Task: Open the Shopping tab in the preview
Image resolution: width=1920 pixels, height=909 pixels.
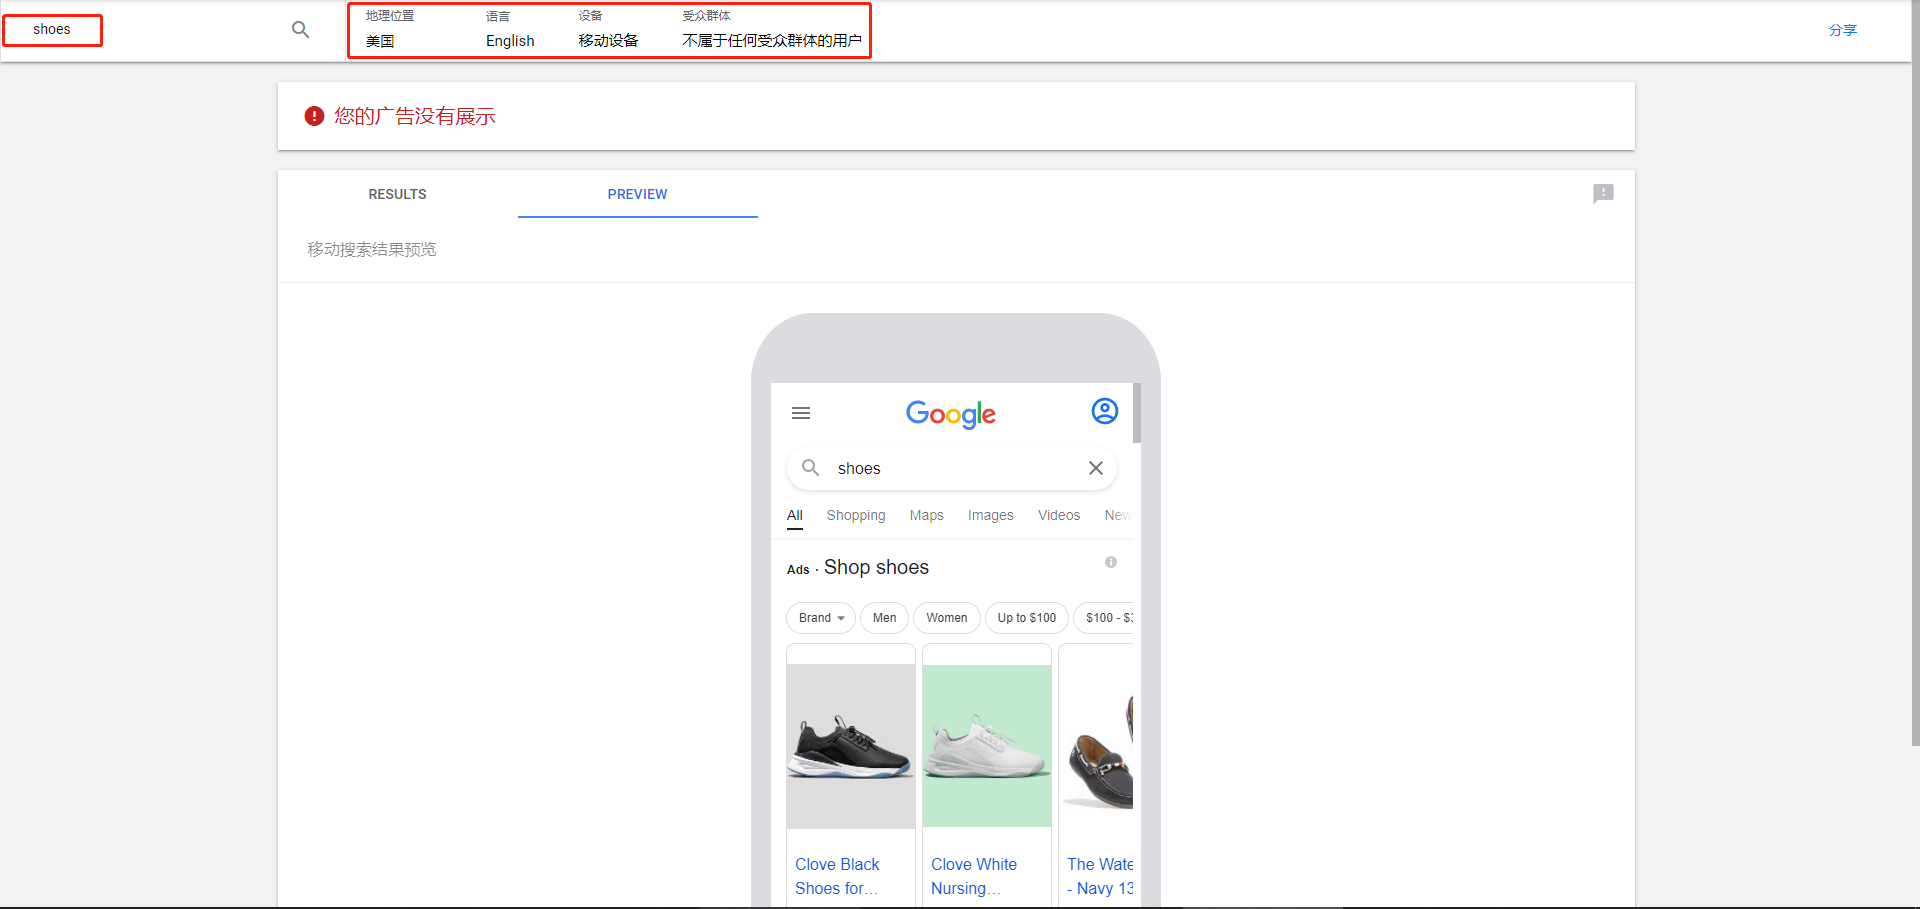Action: [x=855, y=515]
